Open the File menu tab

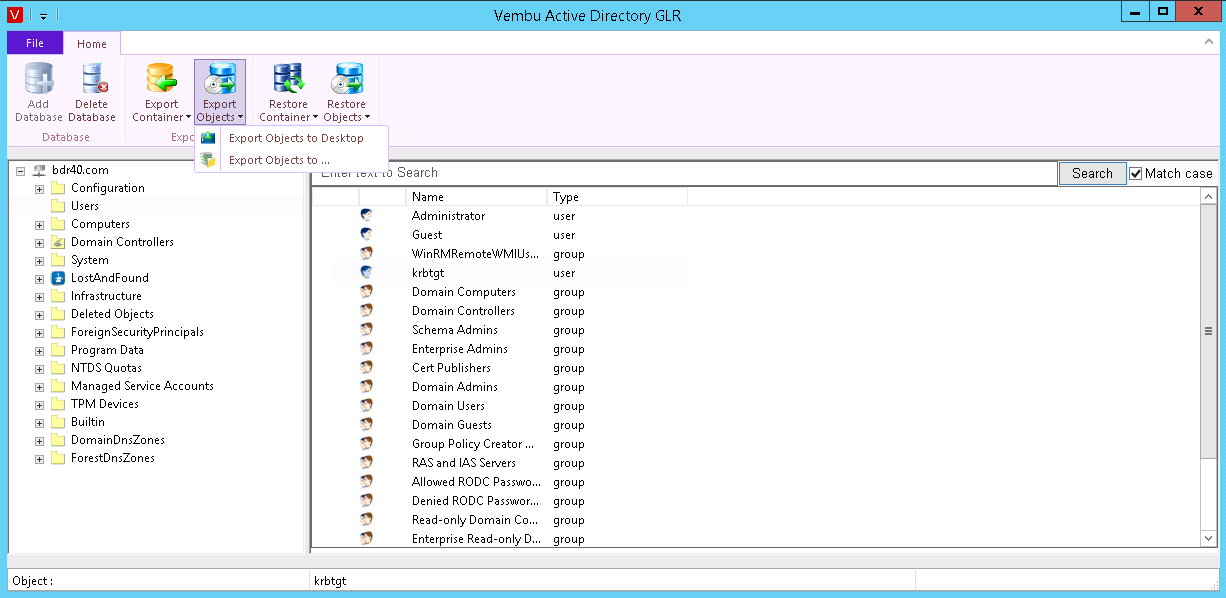(35, 43)
